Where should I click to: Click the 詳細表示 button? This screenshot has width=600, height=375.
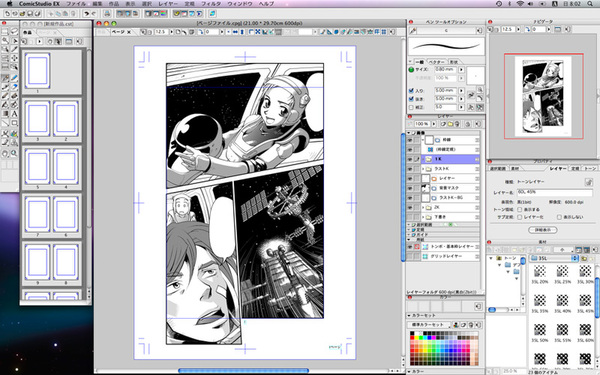click(543, 230)
